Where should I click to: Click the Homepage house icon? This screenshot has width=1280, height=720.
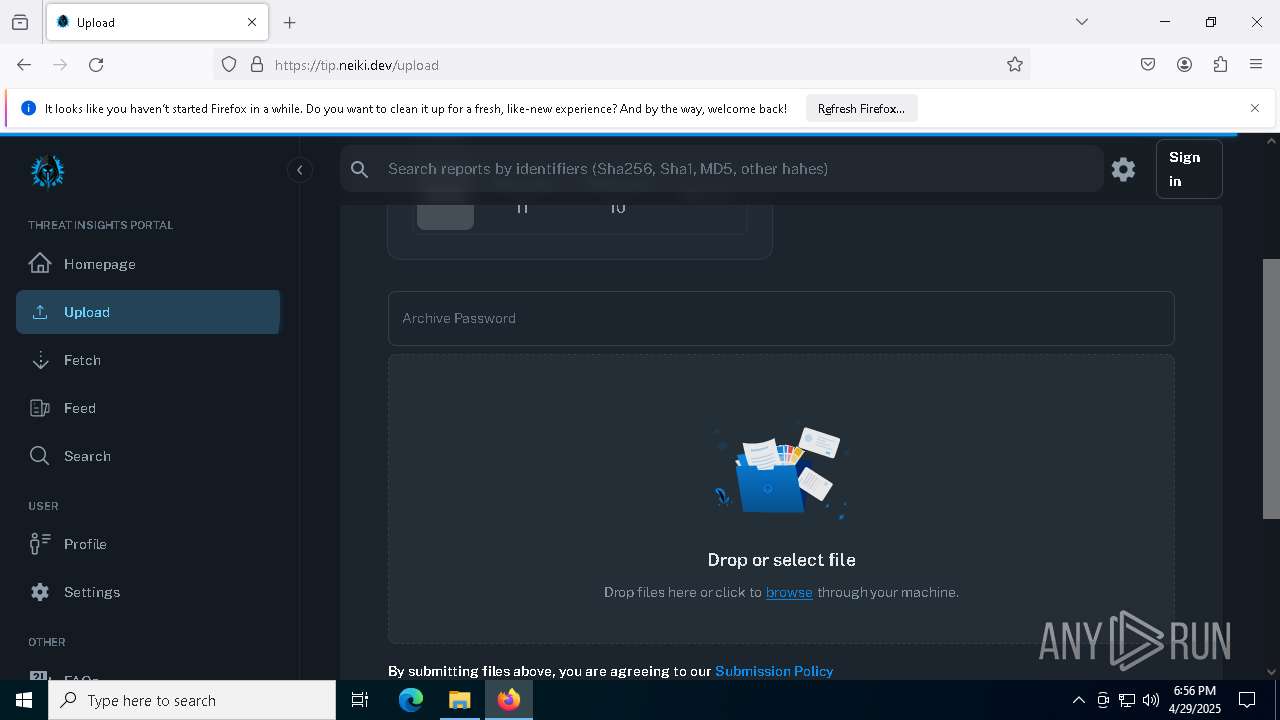(x=40, y=263)
